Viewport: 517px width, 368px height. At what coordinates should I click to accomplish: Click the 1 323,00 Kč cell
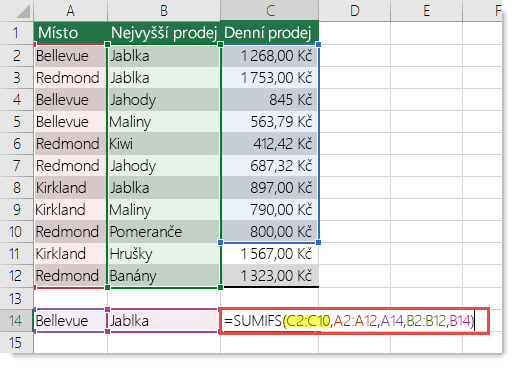pos(269,276)
